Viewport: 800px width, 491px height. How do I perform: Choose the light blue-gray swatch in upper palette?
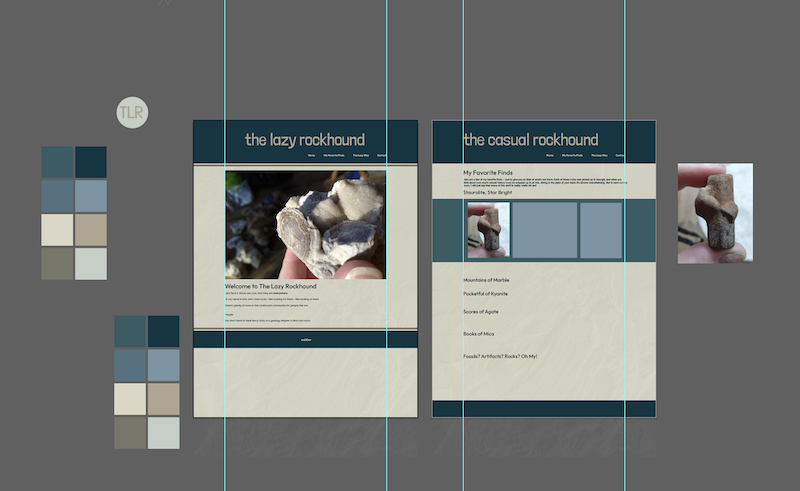91,196
